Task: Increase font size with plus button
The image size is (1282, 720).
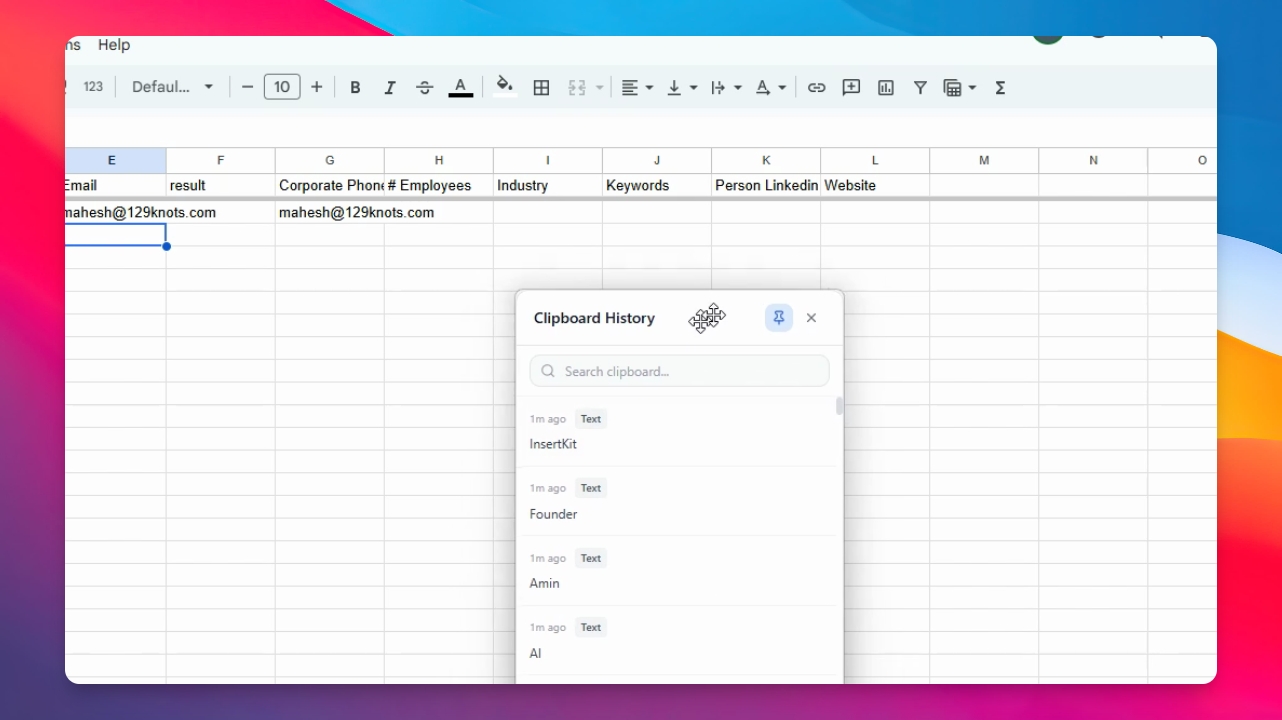Action: (x=316, y=87)
